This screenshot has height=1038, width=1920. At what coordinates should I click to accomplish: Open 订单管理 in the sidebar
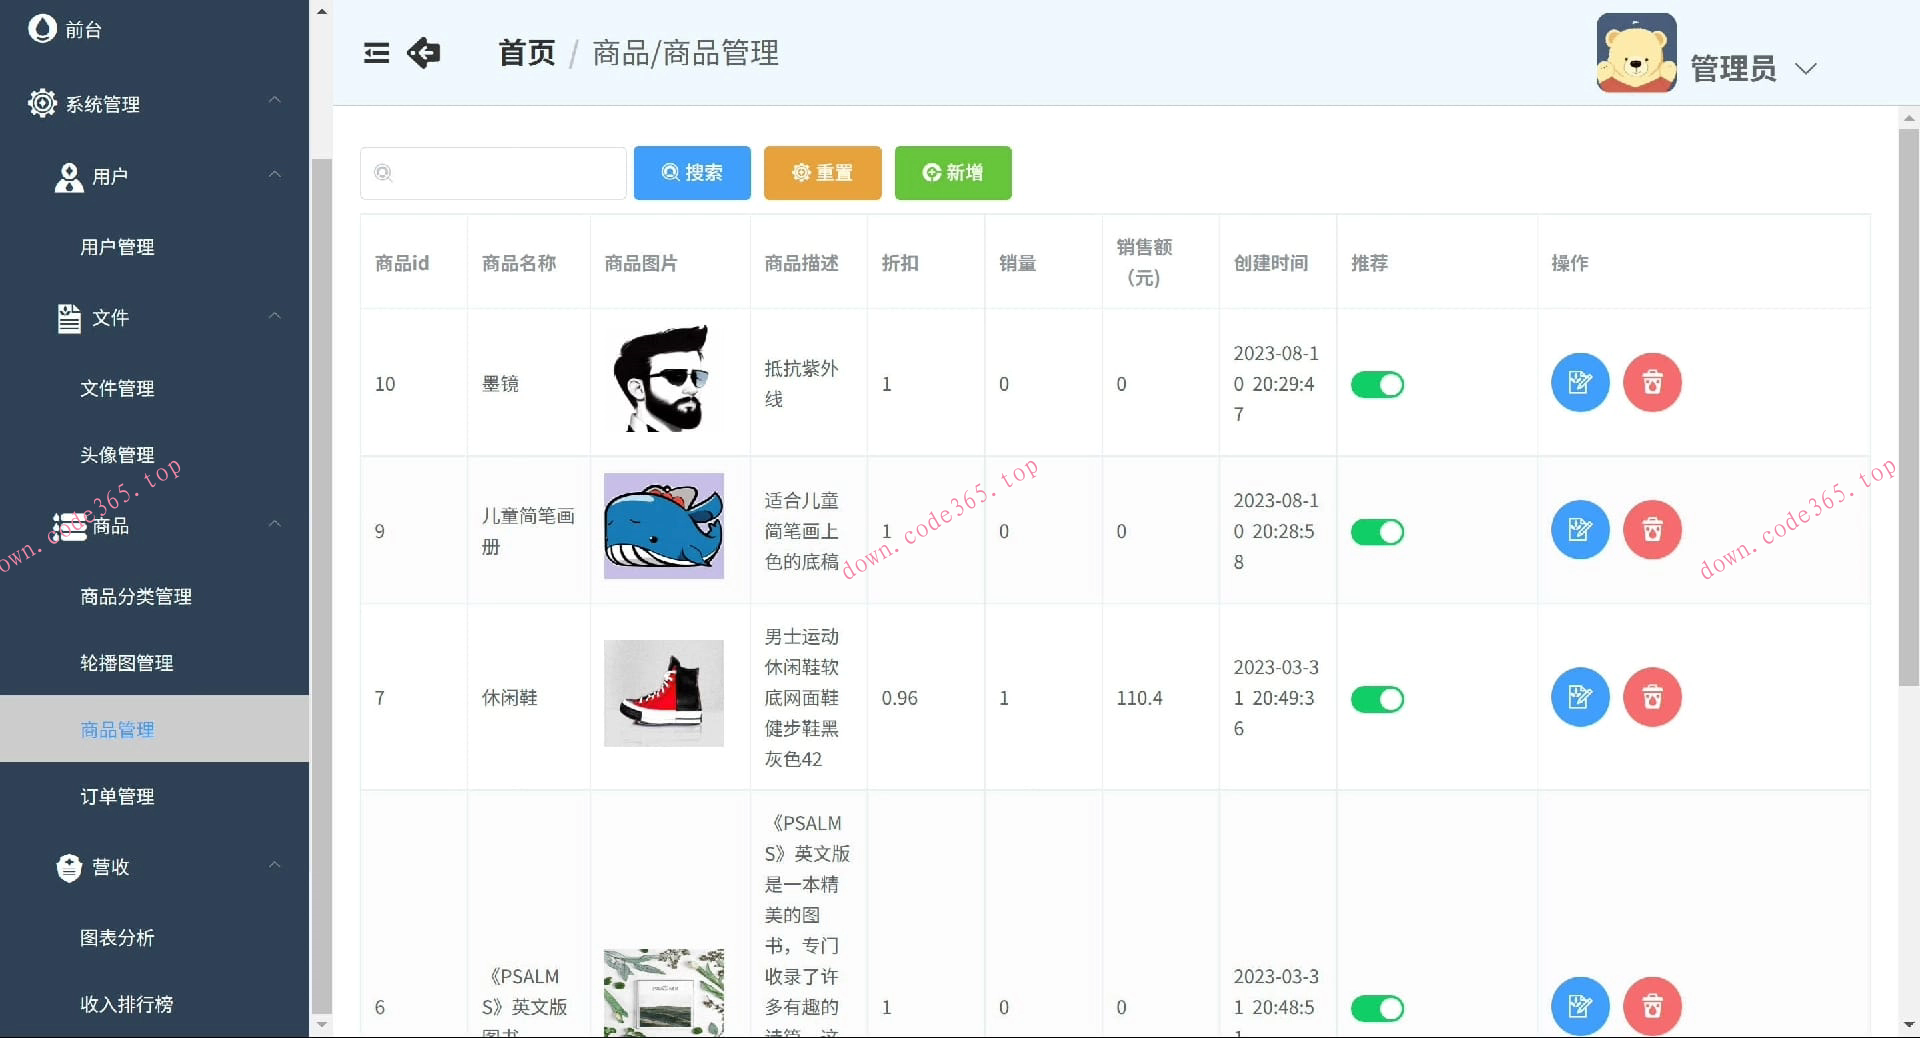pos(117,796)
